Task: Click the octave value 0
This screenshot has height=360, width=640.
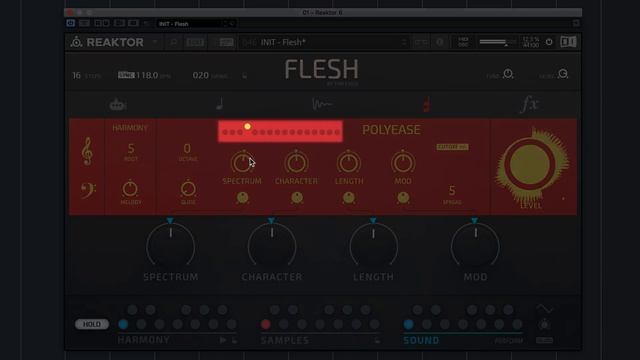Action: [x=187, y=148]
